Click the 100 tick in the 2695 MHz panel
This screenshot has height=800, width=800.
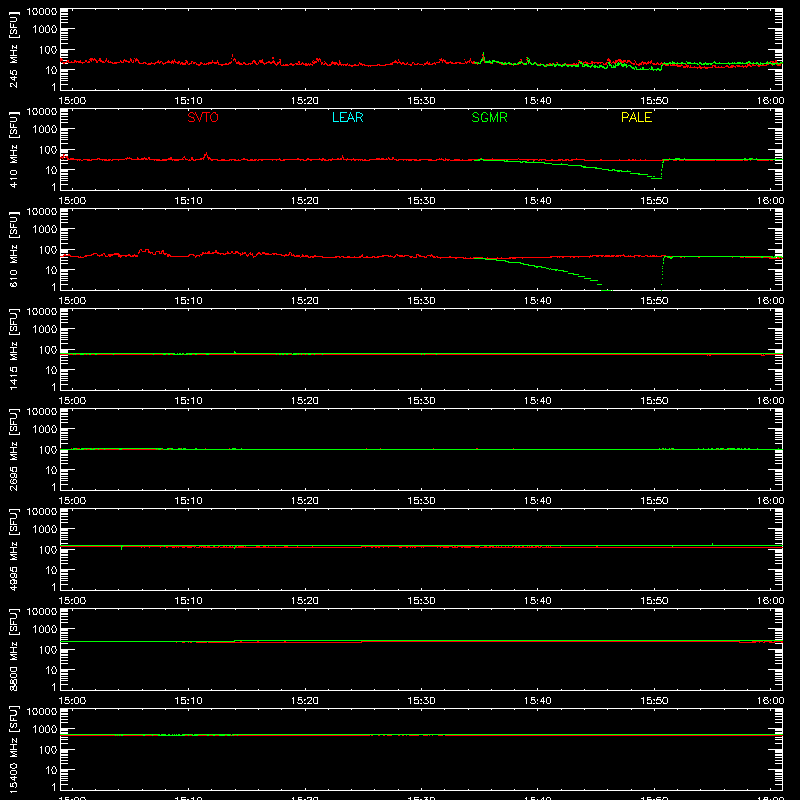pyautogui.click(x=48, y=449)
